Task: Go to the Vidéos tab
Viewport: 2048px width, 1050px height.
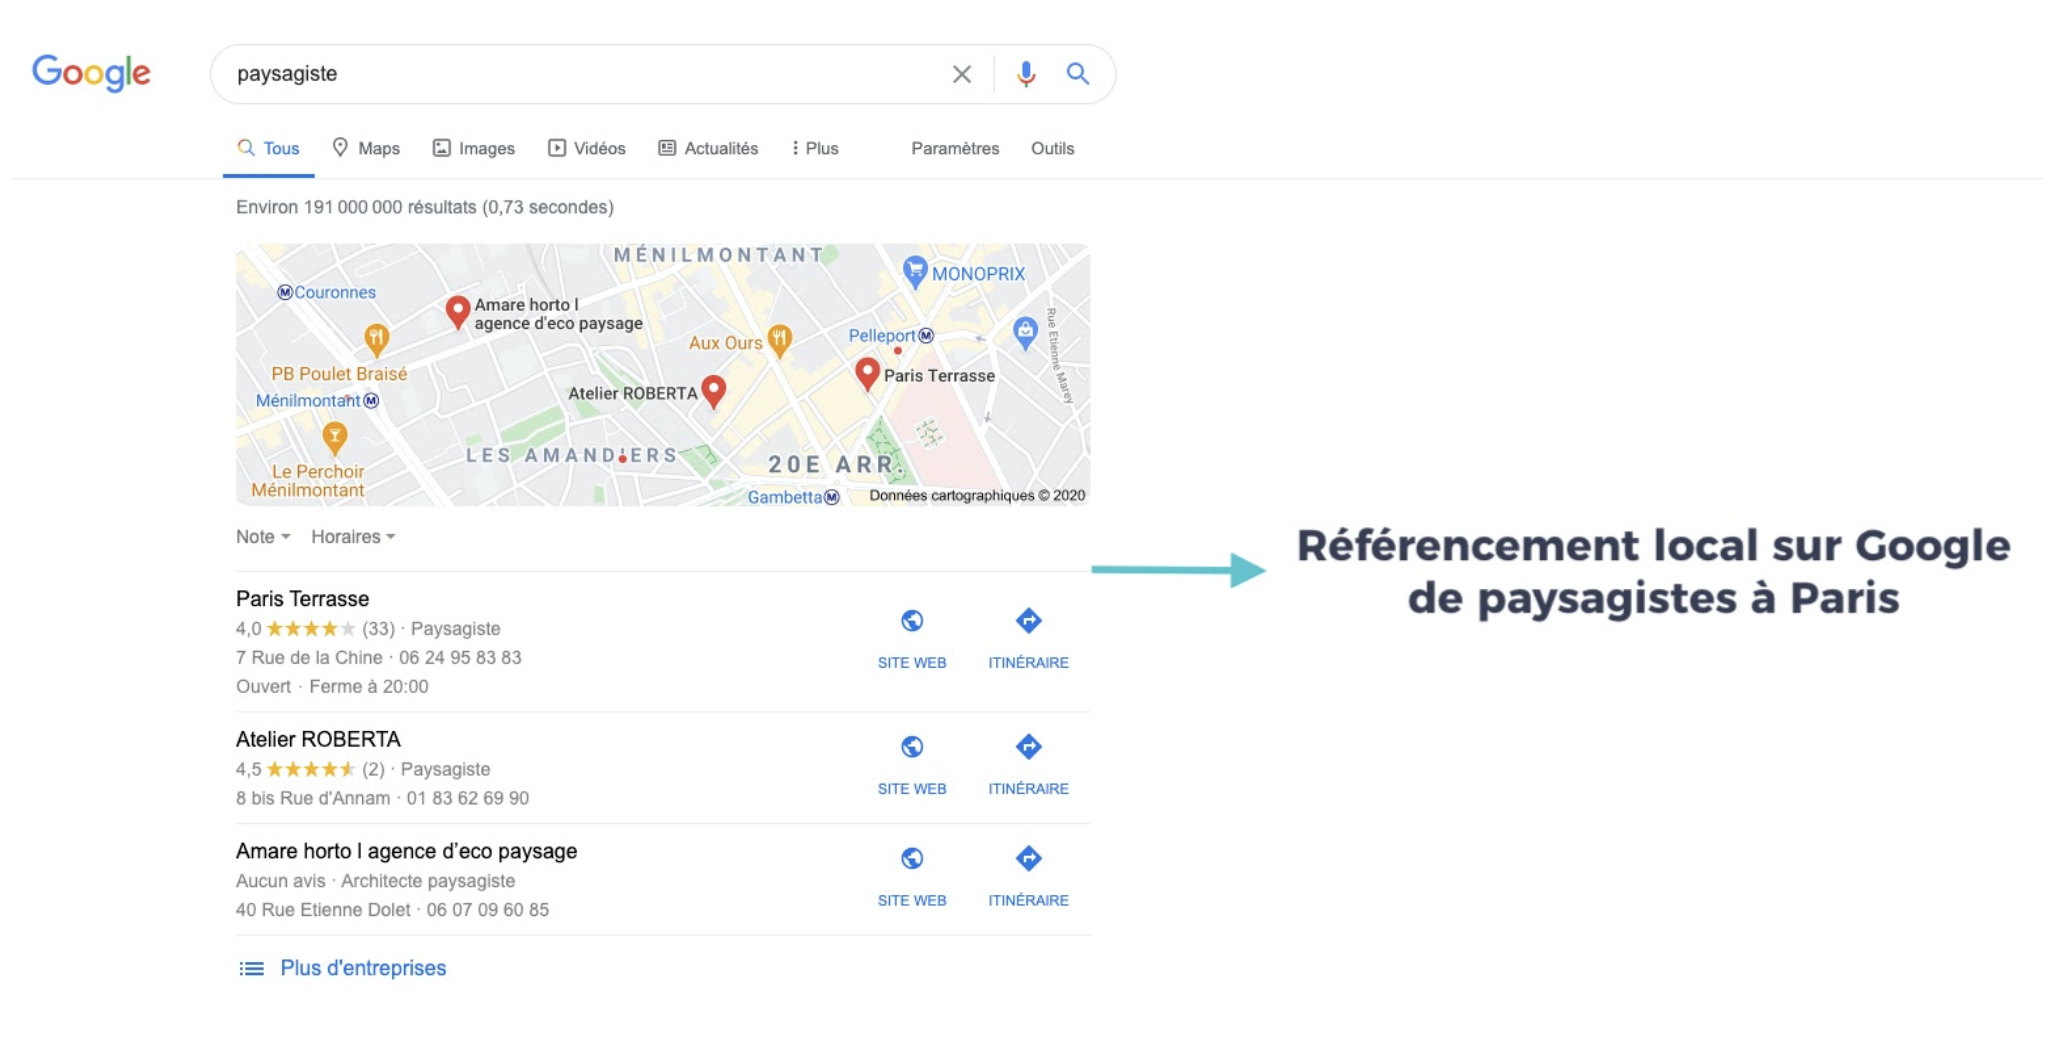Action: 587,148
